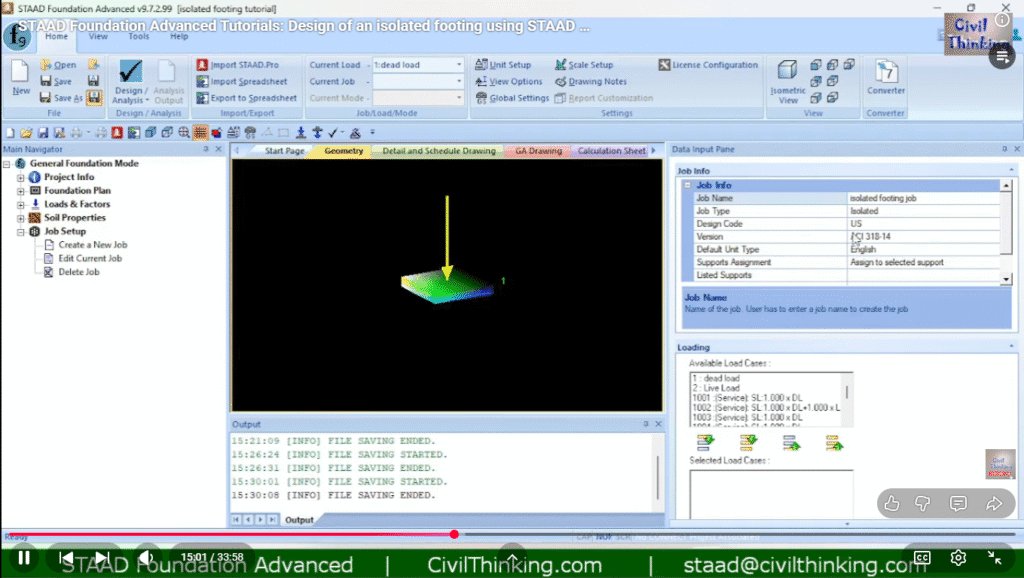Pause the video playback
The image size is (1024, 578).
pyautogui.click(x=24, y=558)
